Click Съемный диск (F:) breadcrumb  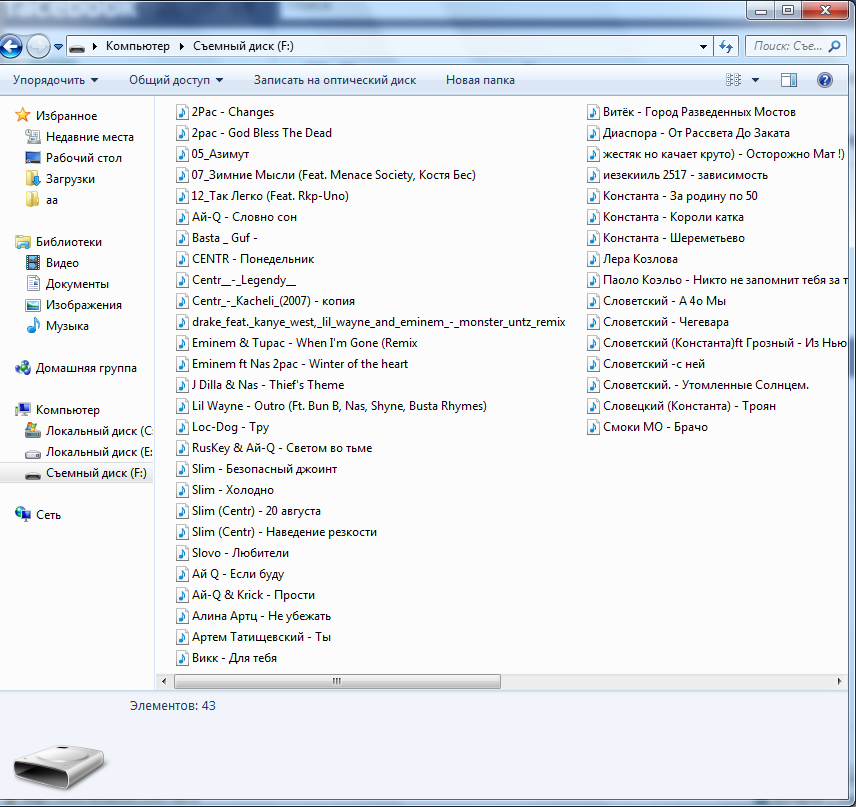click(x=243, y=46)
